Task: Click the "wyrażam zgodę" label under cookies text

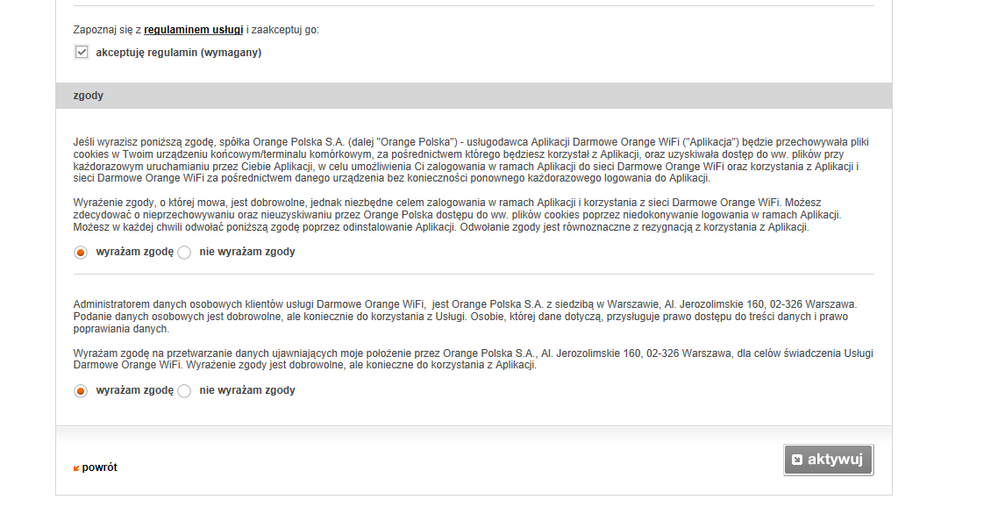Action: pyautogui.click(x=135, y=252)
